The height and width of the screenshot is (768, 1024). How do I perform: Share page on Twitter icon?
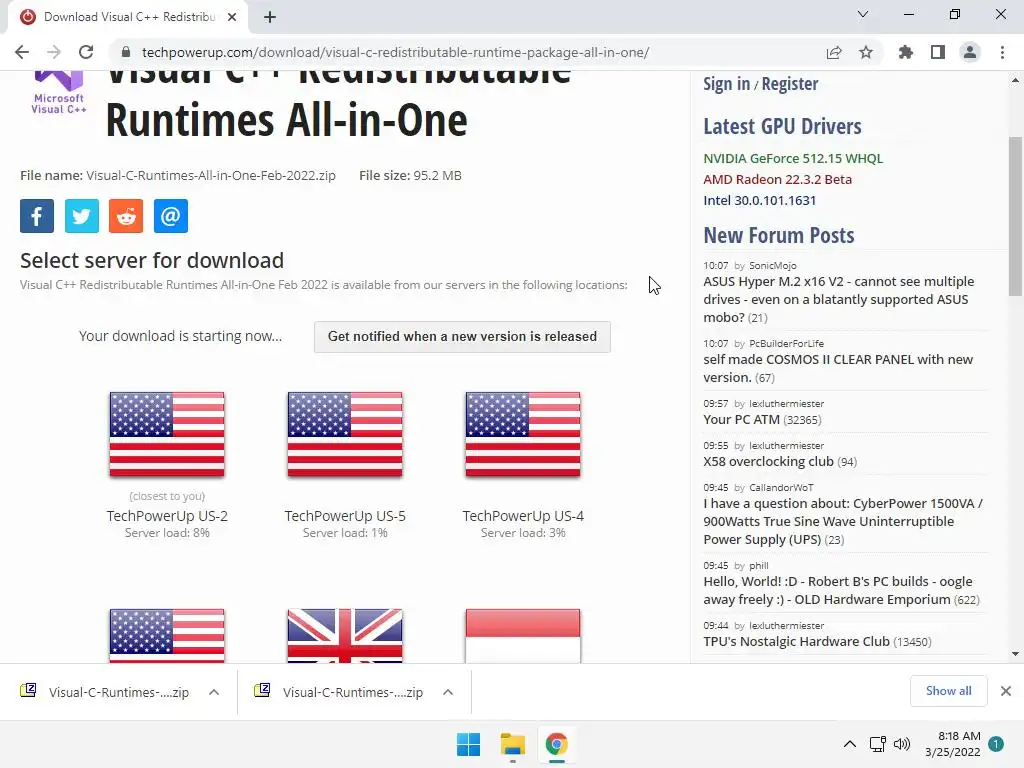pos(82,216)
